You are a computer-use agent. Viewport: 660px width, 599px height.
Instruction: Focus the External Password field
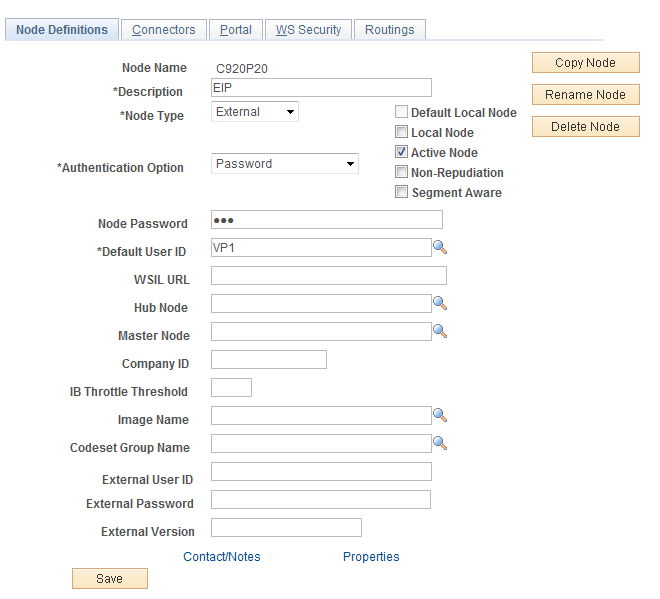click(321, 499)
